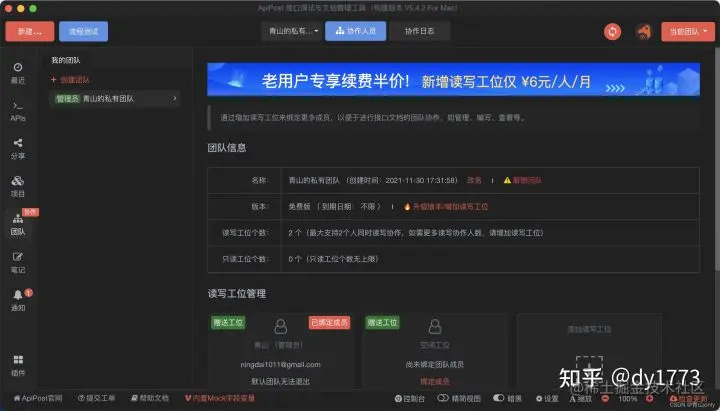Click the 读写工位管理 section heading

[237, 294]
